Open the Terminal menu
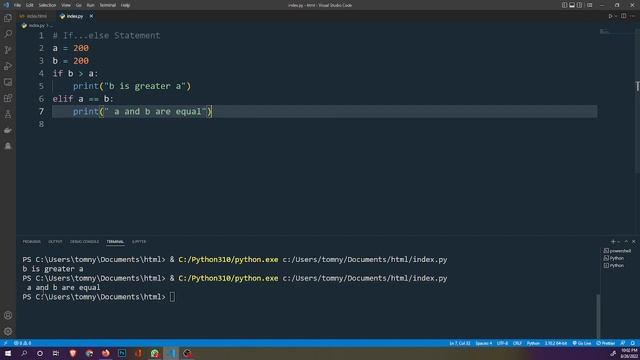 click(107, 5)
